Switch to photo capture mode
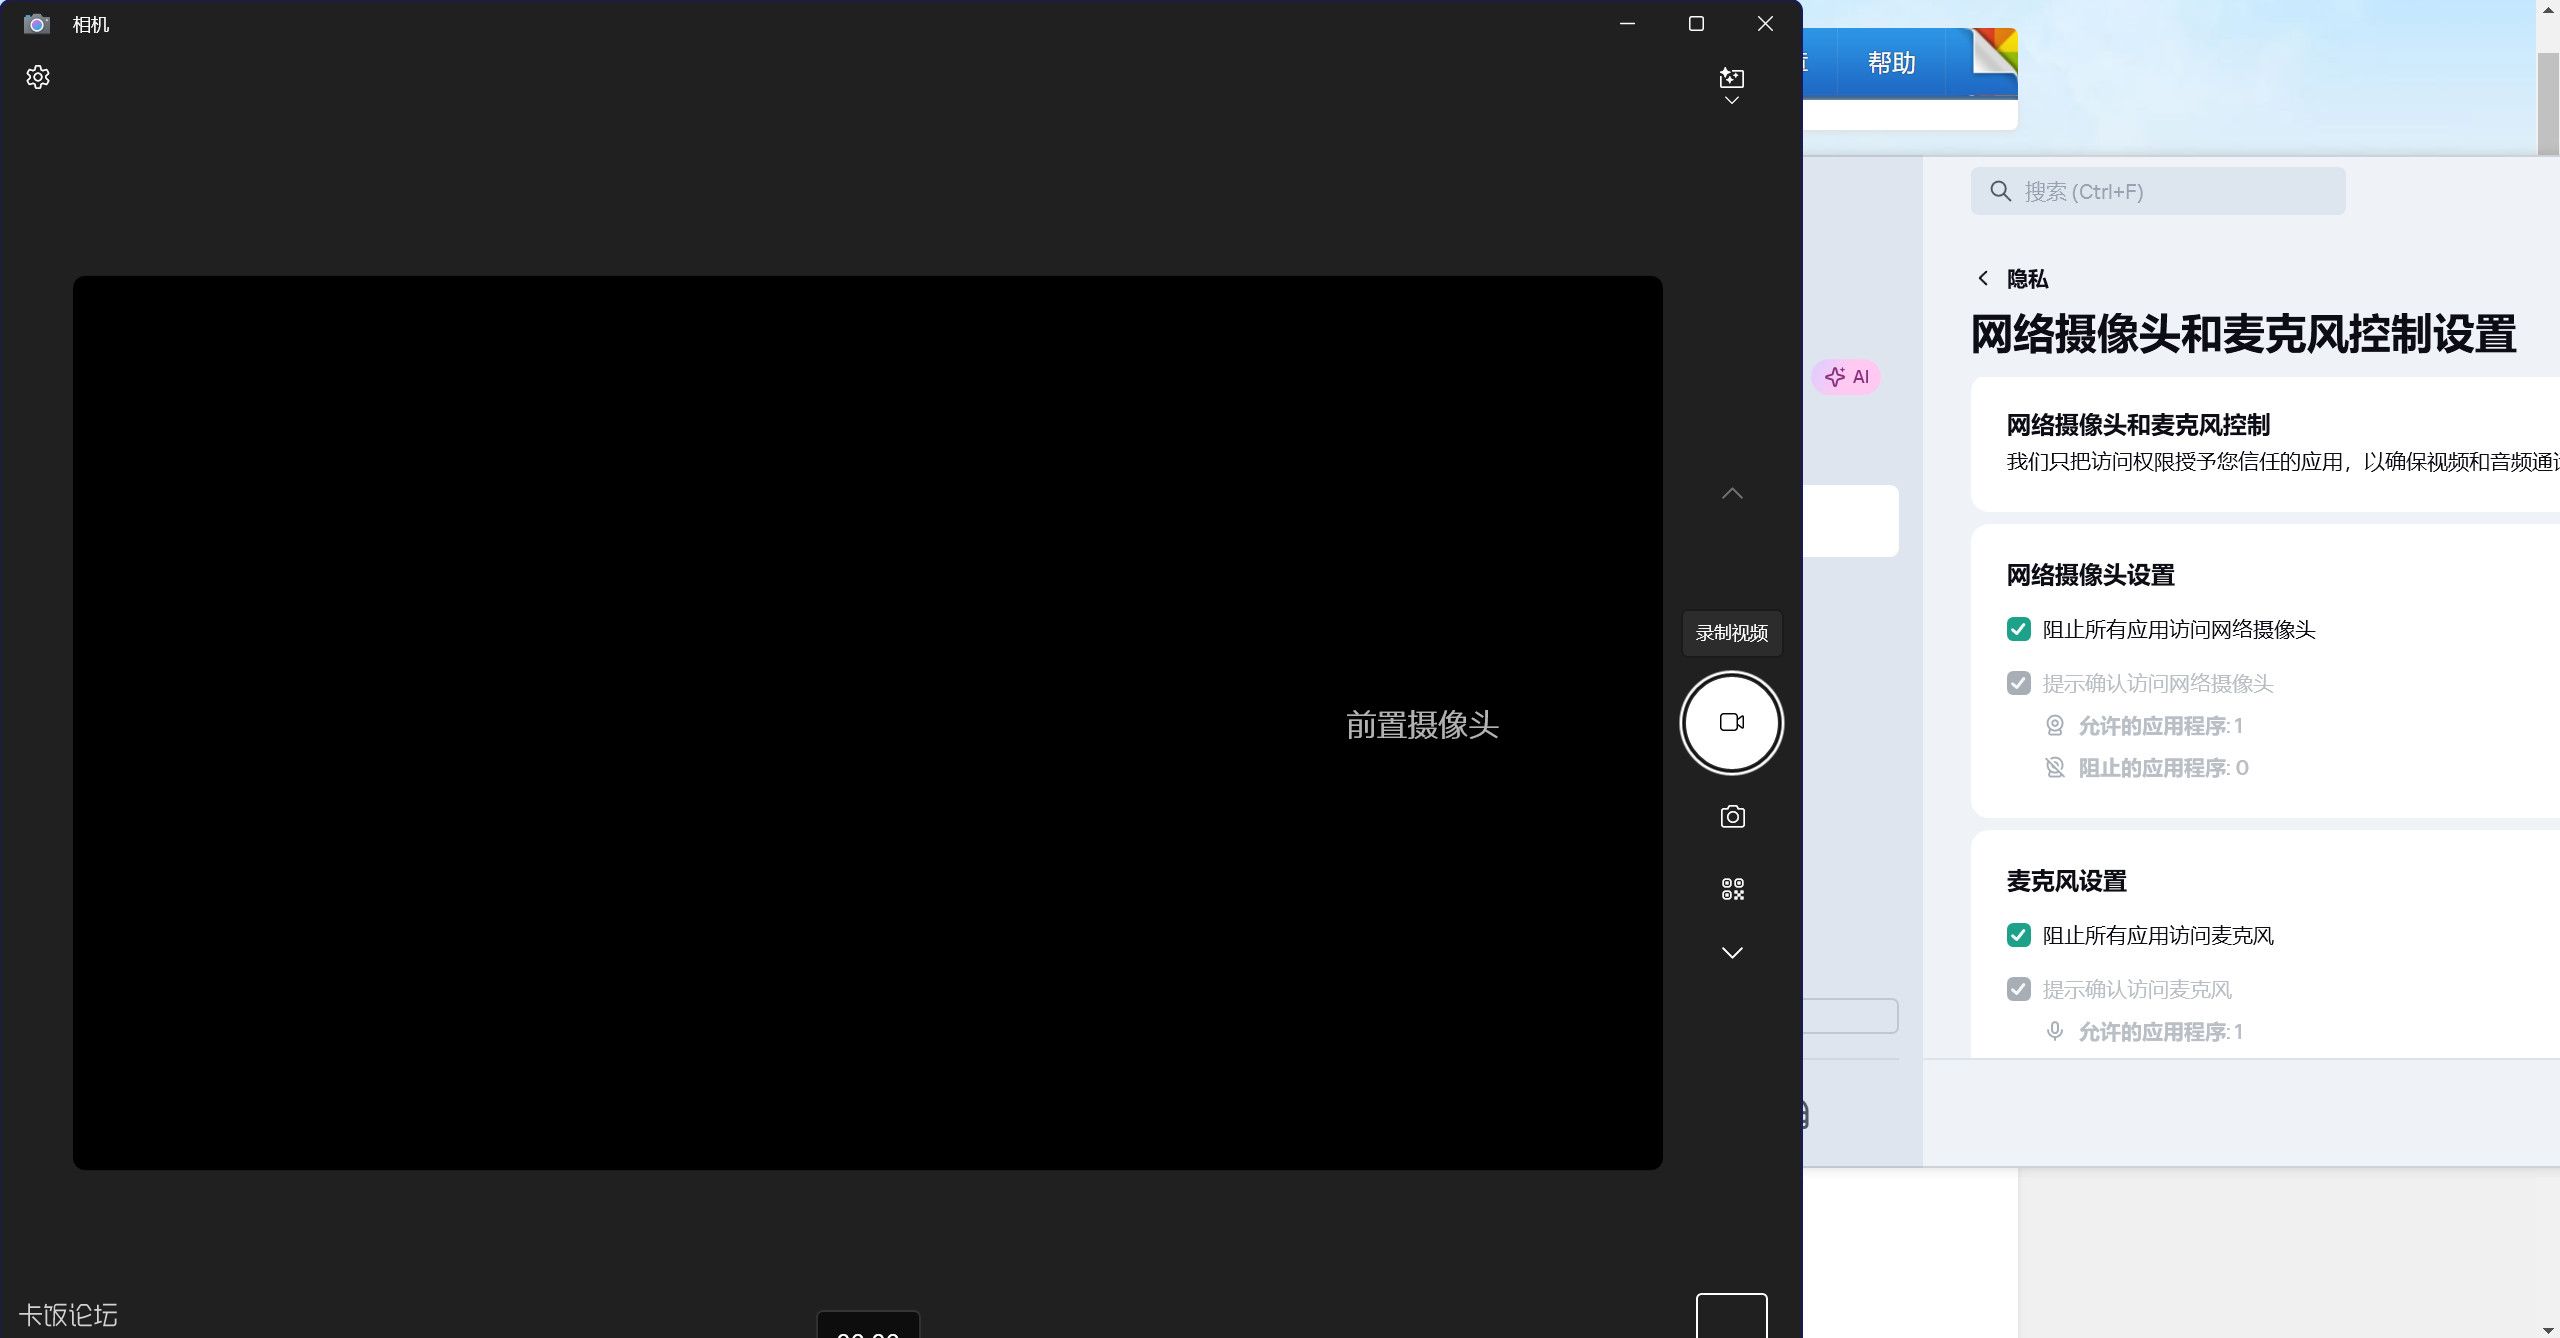 [x=1732, y=817]
